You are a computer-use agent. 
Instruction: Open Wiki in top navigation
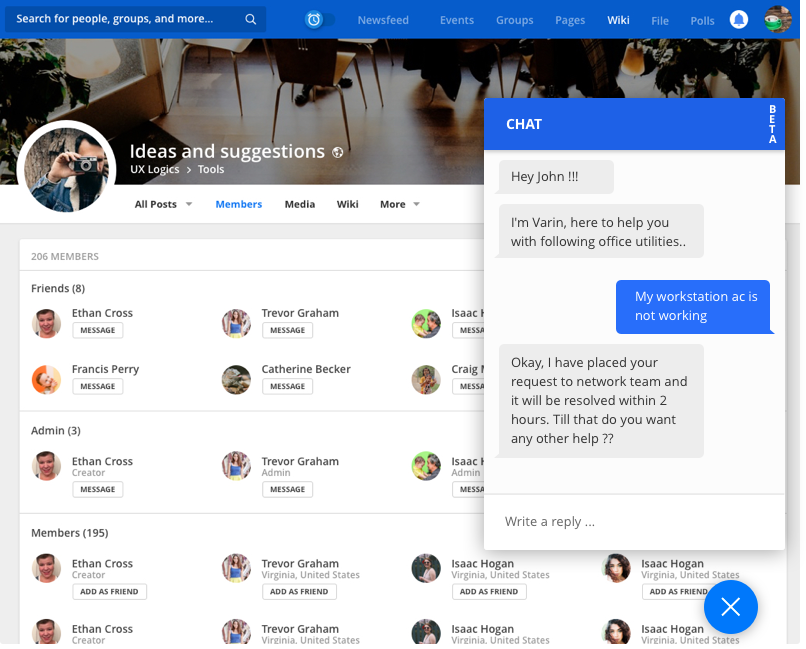[x=618, y=20]
